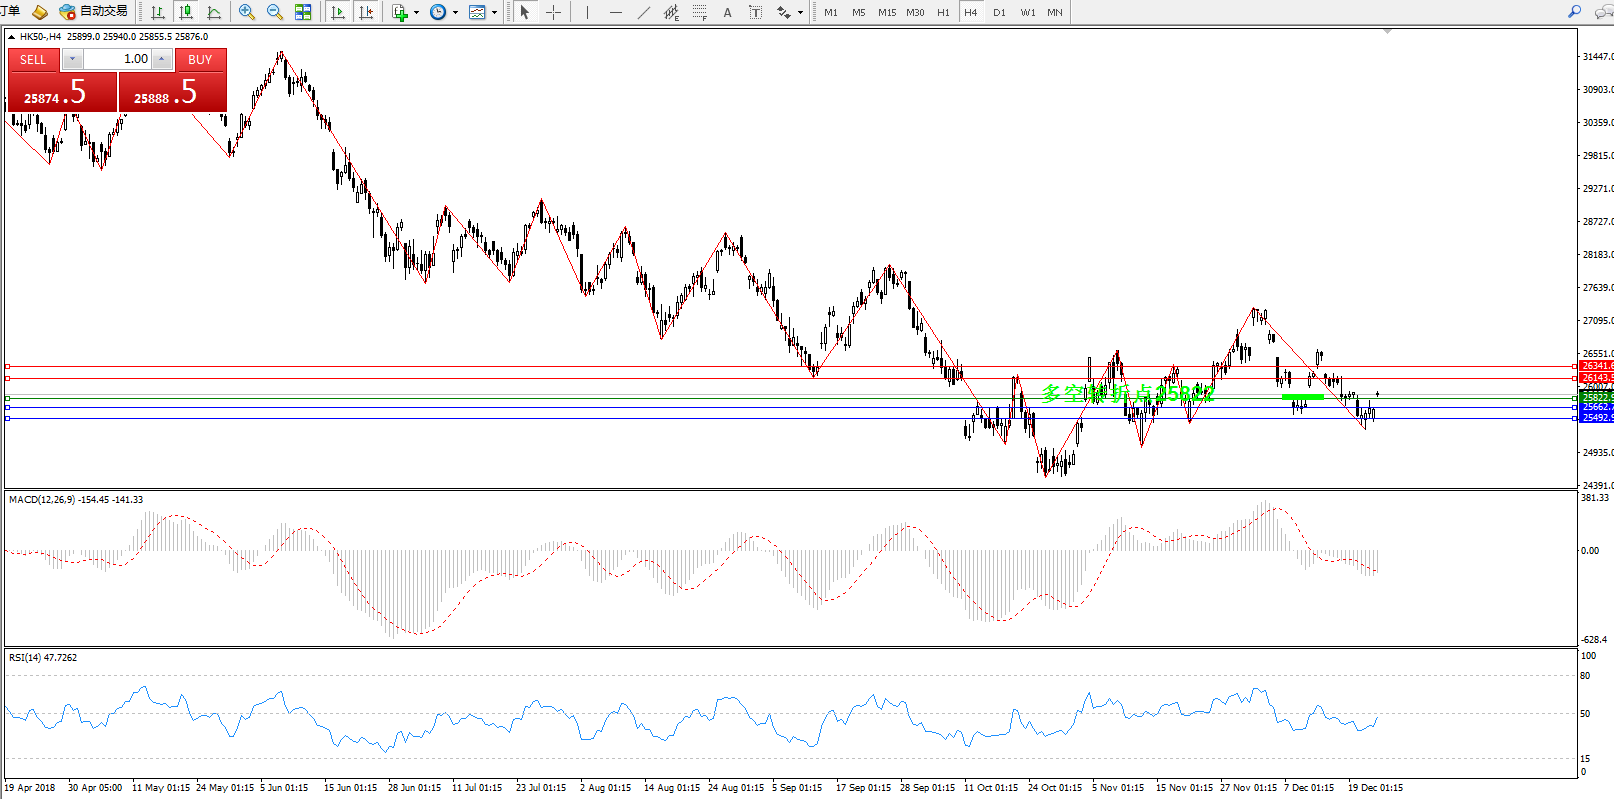Expand the chart periods clock dropdown
This screenshot has height=799, width=1614.
point(455,13)
